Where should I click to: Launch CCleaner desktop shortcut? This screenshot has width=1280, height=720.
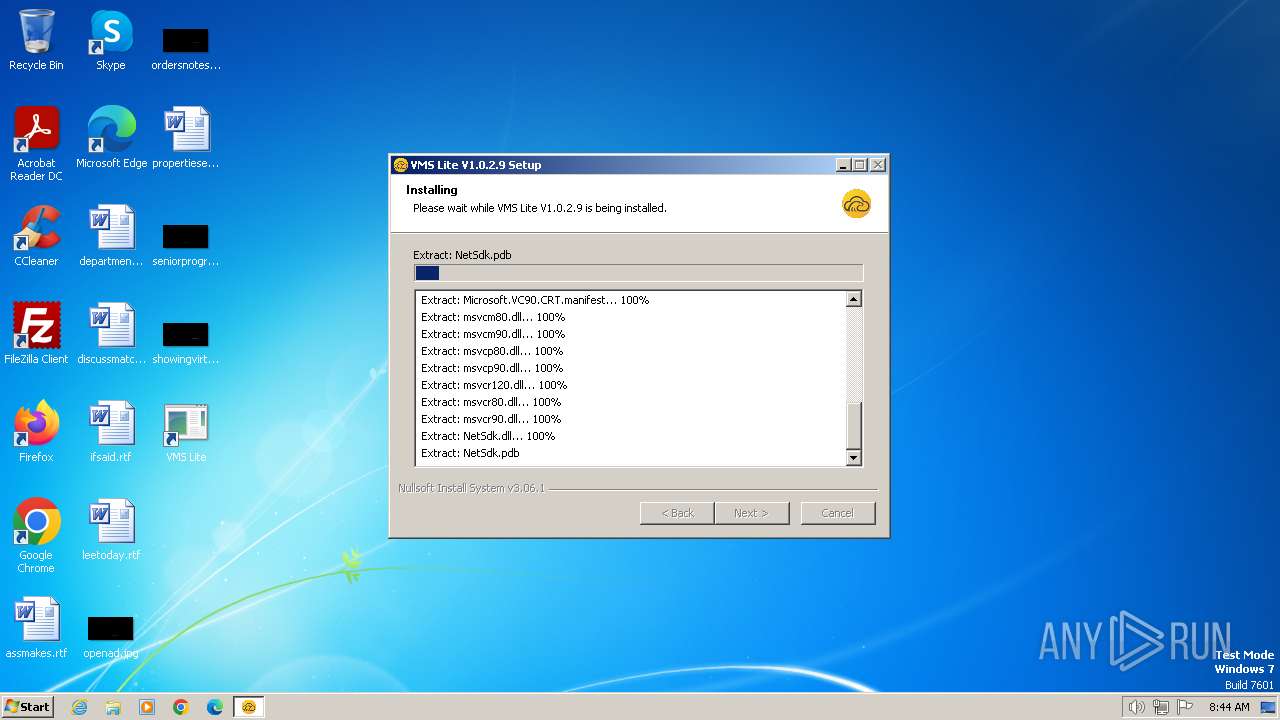36,235
